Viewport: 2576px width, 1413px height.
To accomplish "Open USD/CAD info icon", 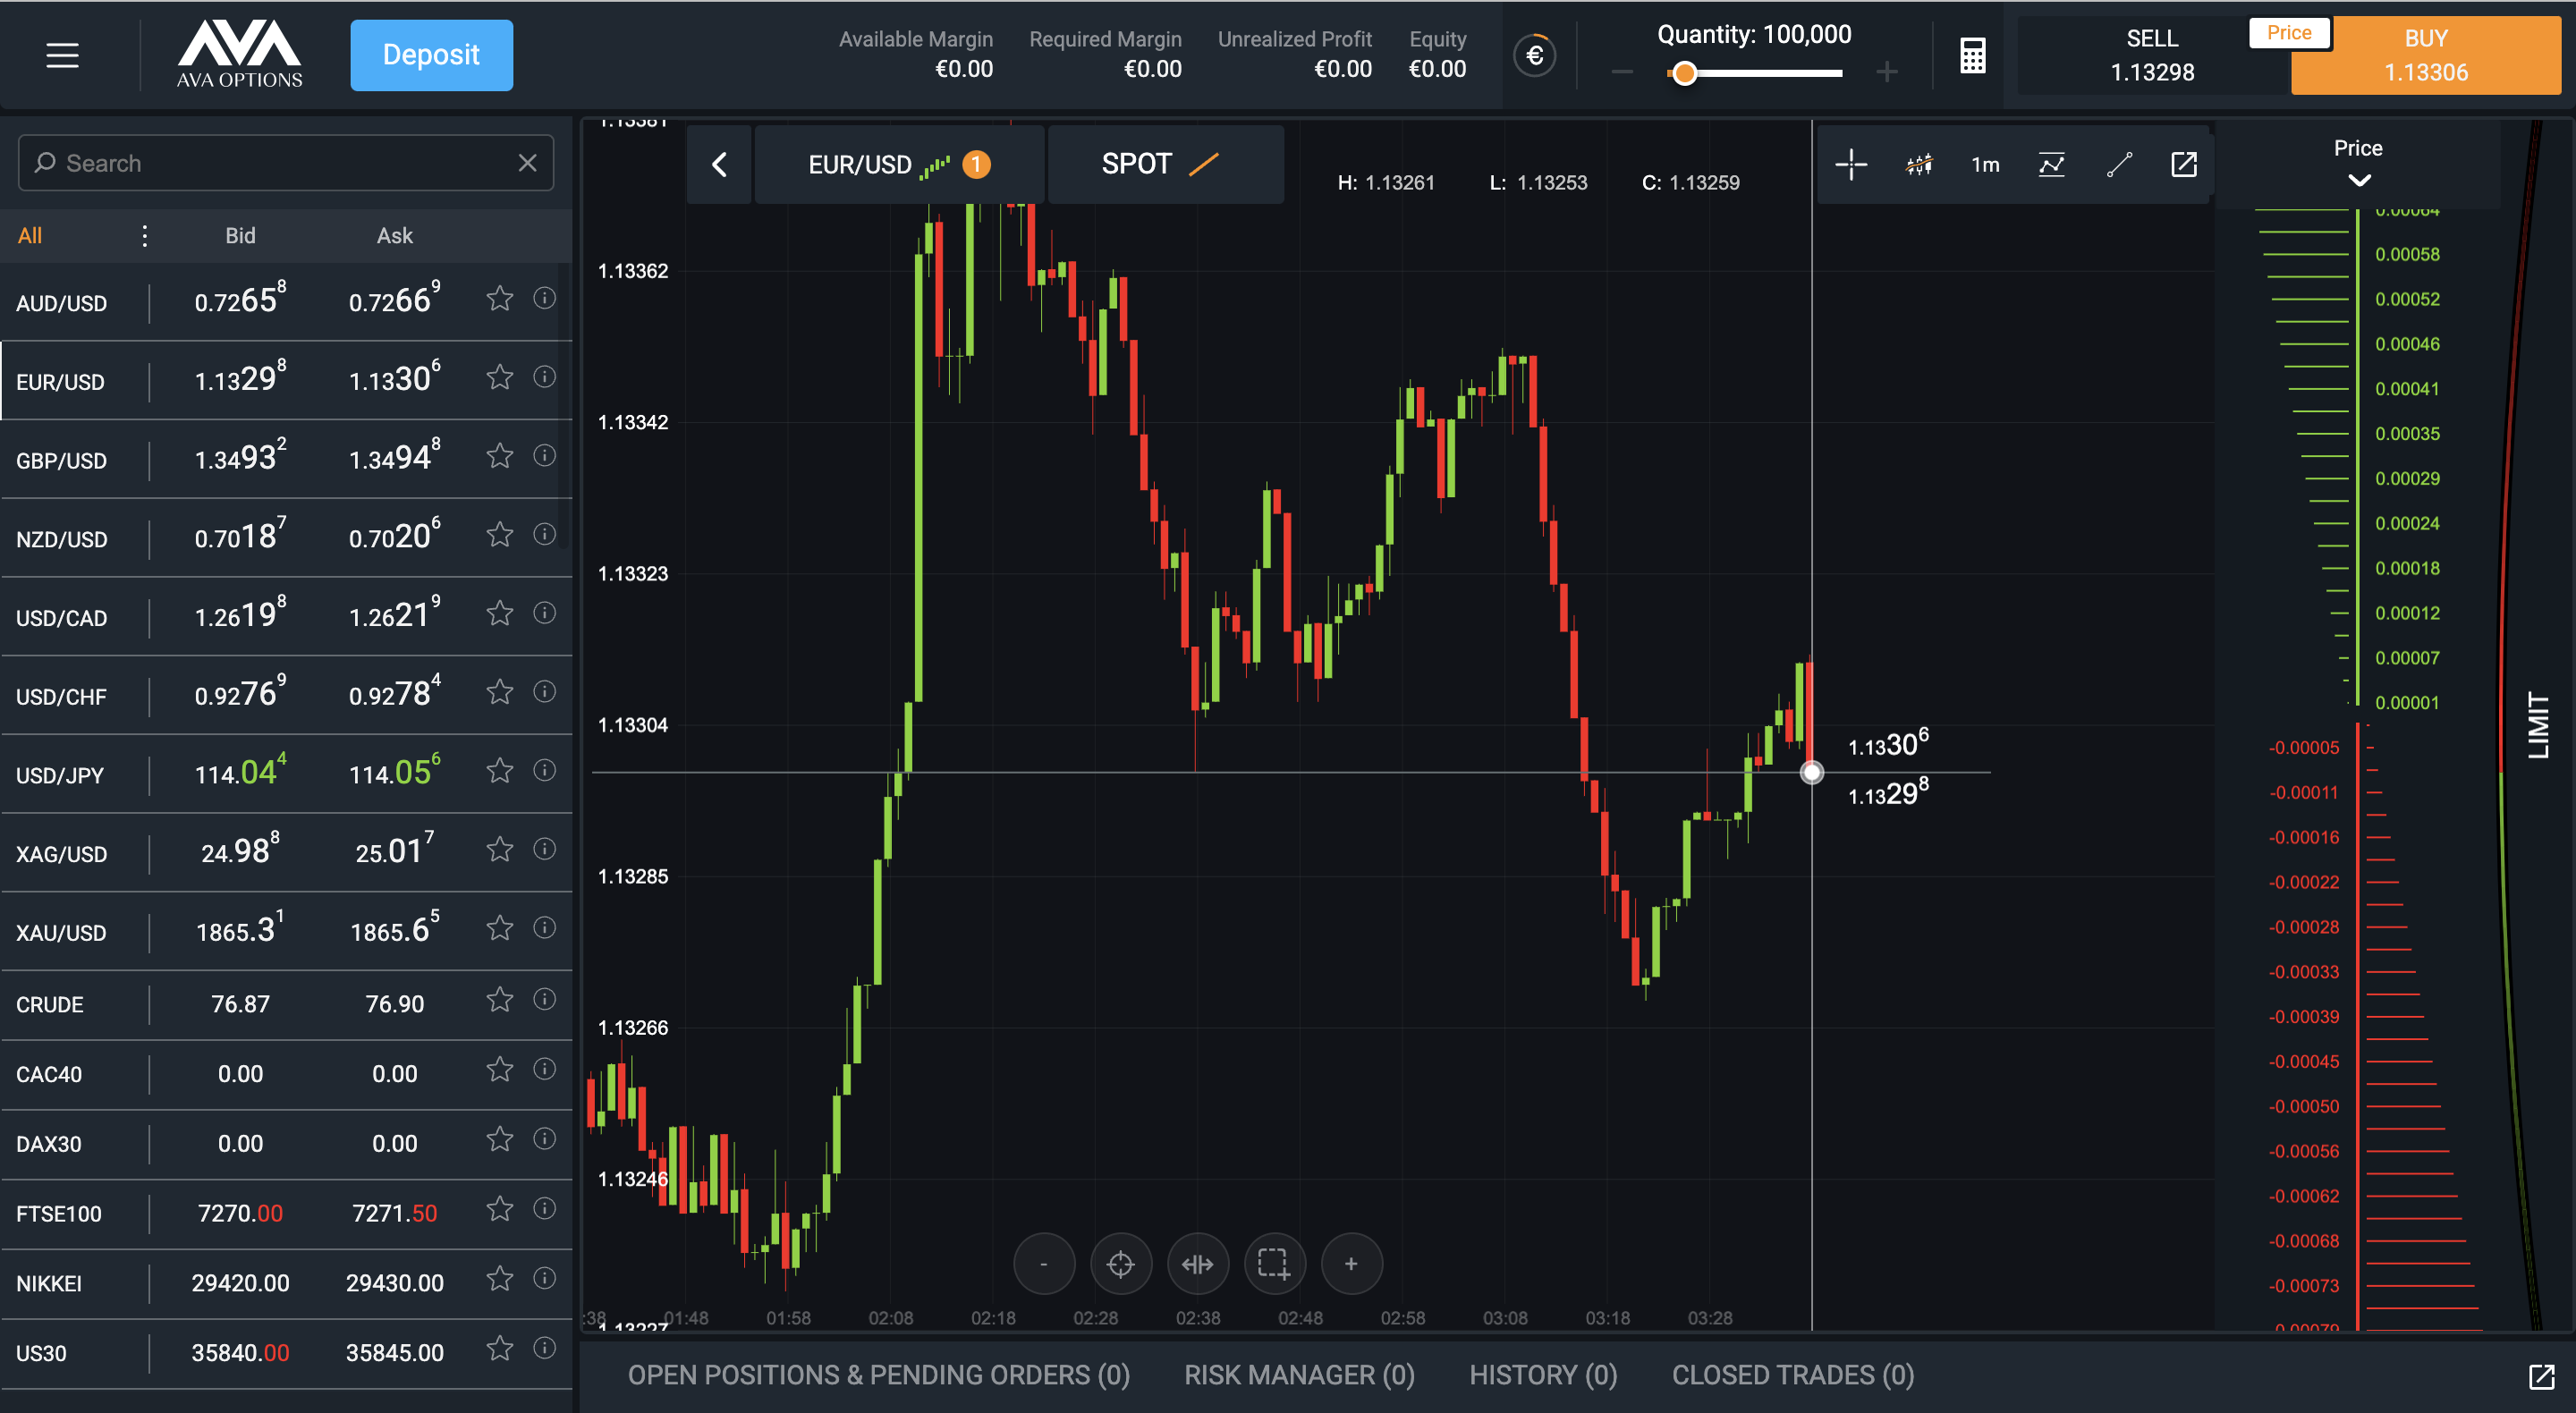I will pyautogui.click(x=544, y=612).
